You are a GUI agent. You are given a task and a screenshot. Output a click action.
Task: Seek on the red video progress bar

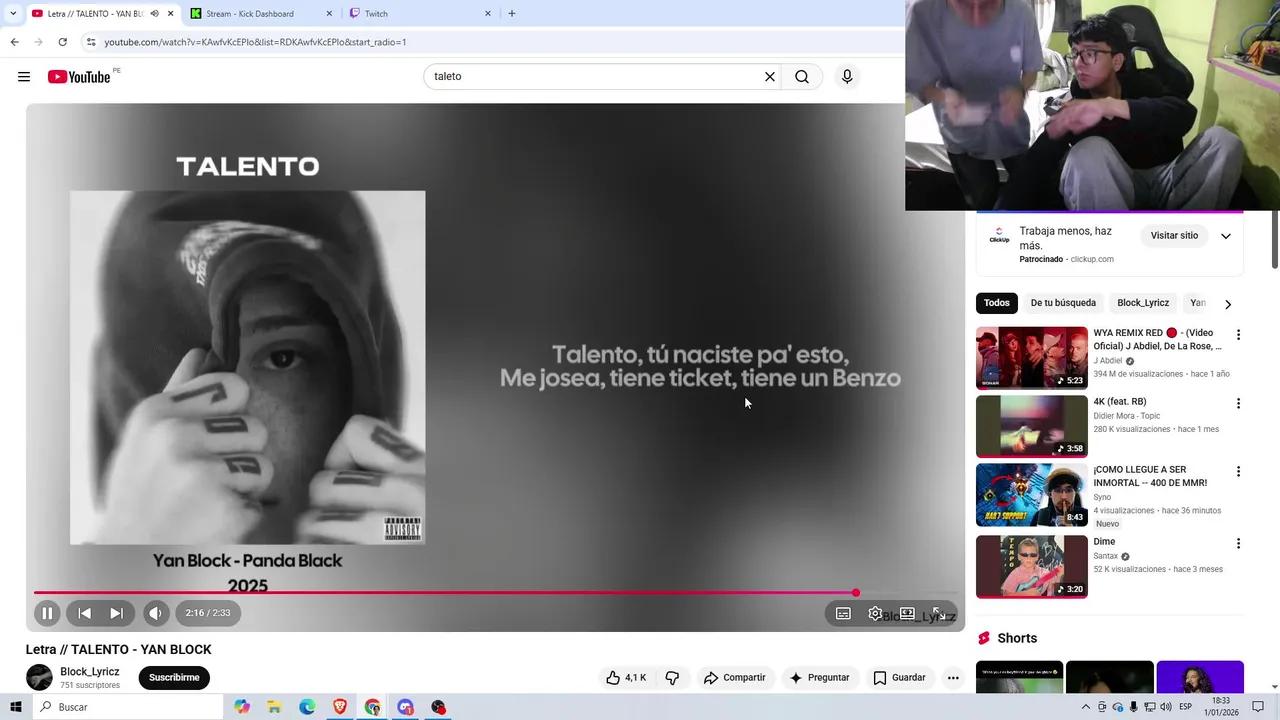tap(445, 593)
